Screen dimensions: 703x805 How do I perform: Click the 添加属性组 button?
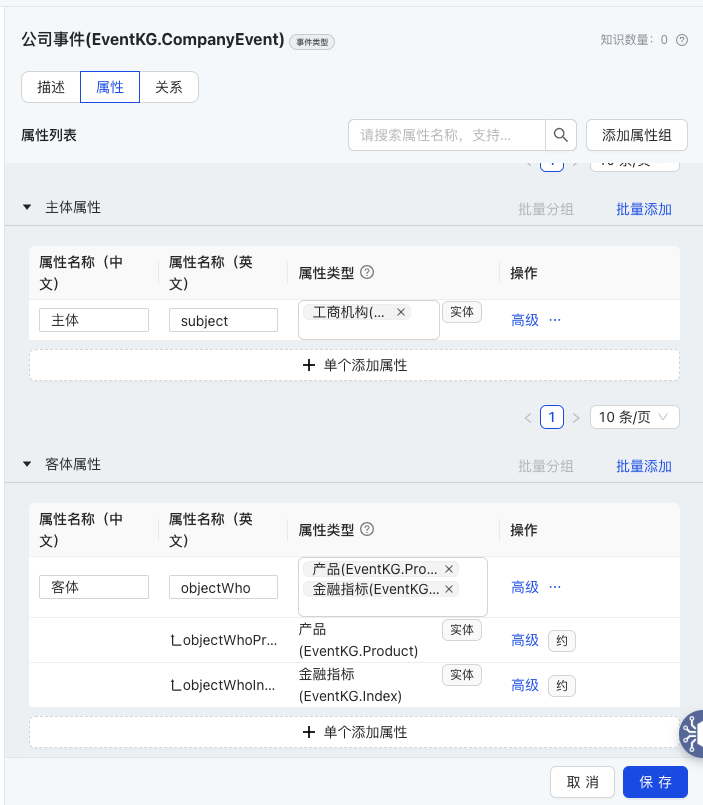636,135
